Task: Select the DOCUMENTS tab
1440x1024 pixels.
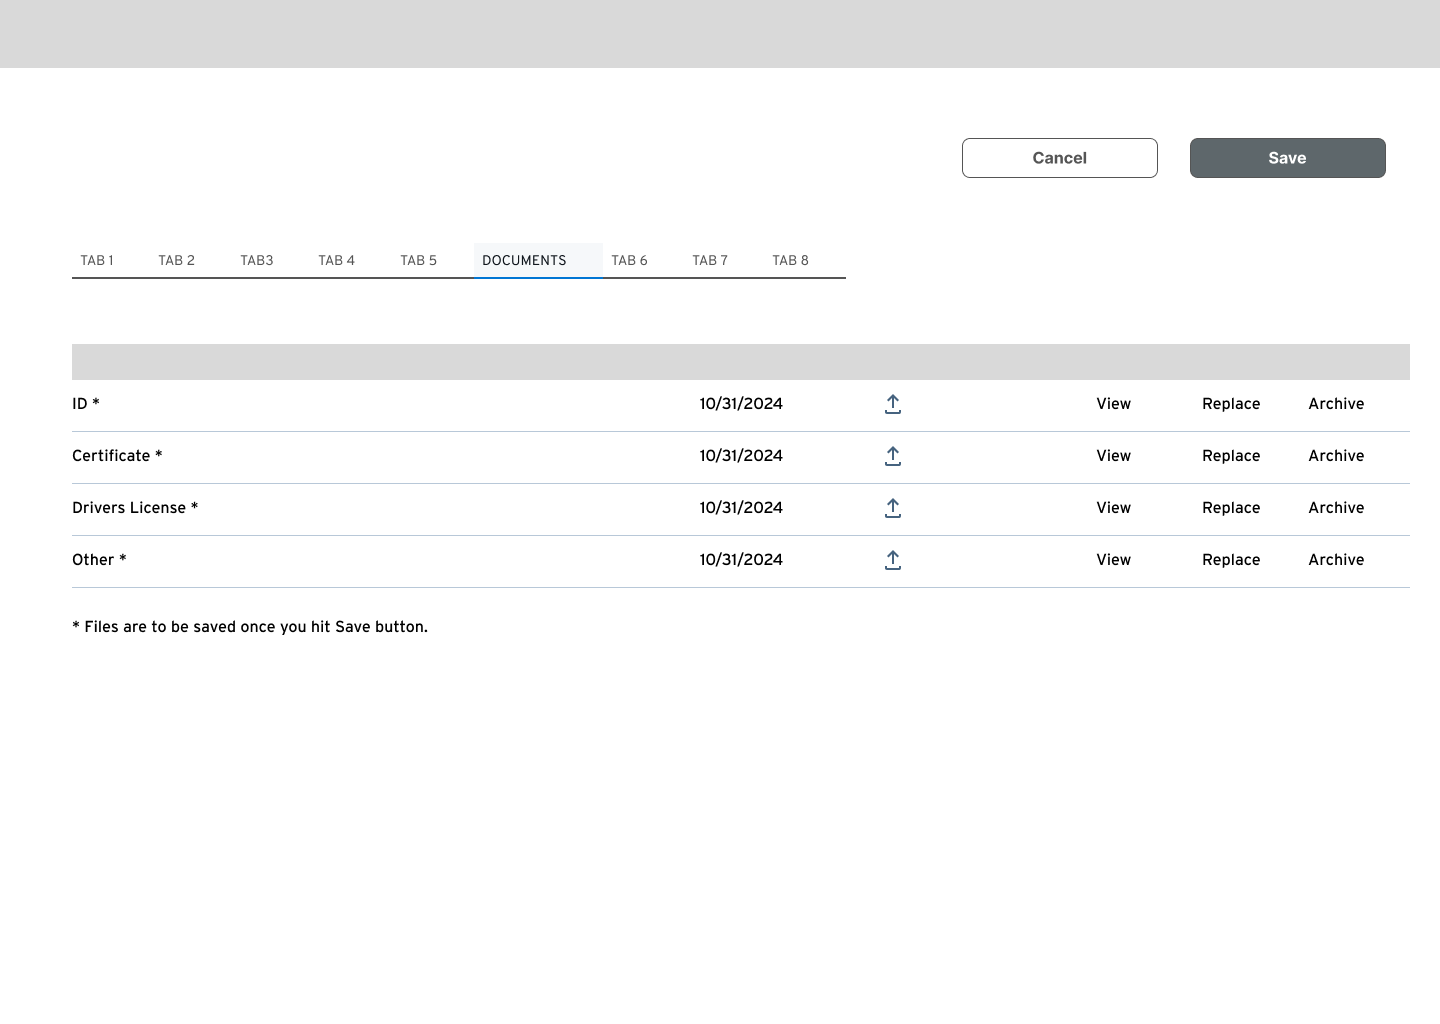Action: click(x=538, y=260)
